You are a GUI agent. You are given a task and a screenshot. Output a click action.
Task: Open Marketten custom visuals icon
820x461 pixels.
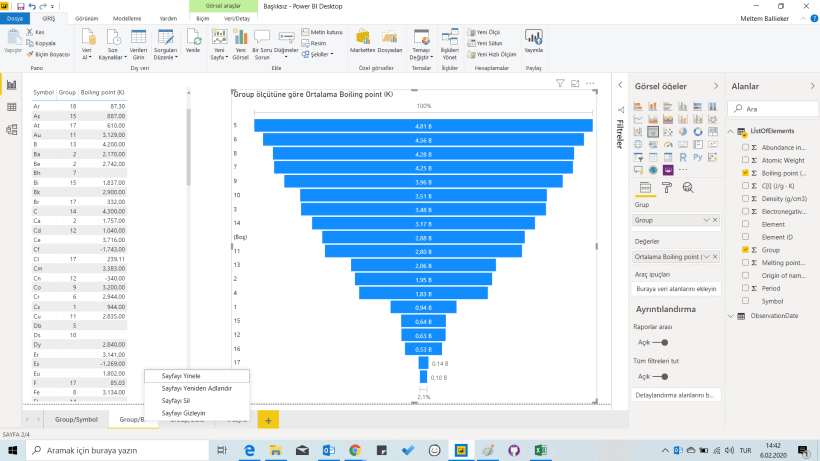[x=362, y=39]
